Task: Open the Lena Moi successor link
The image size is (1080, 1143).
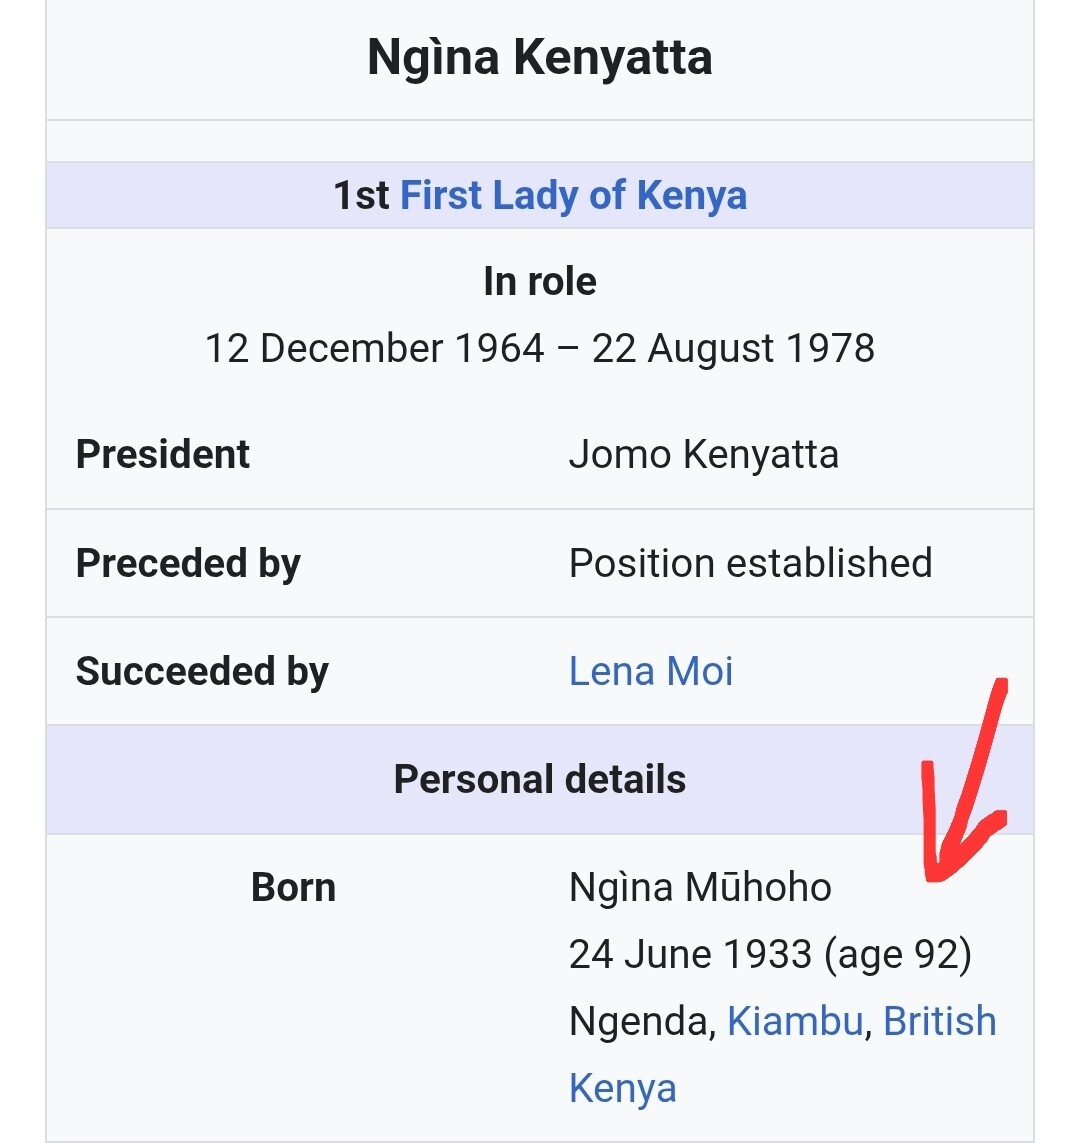Action: click(651, 671)
